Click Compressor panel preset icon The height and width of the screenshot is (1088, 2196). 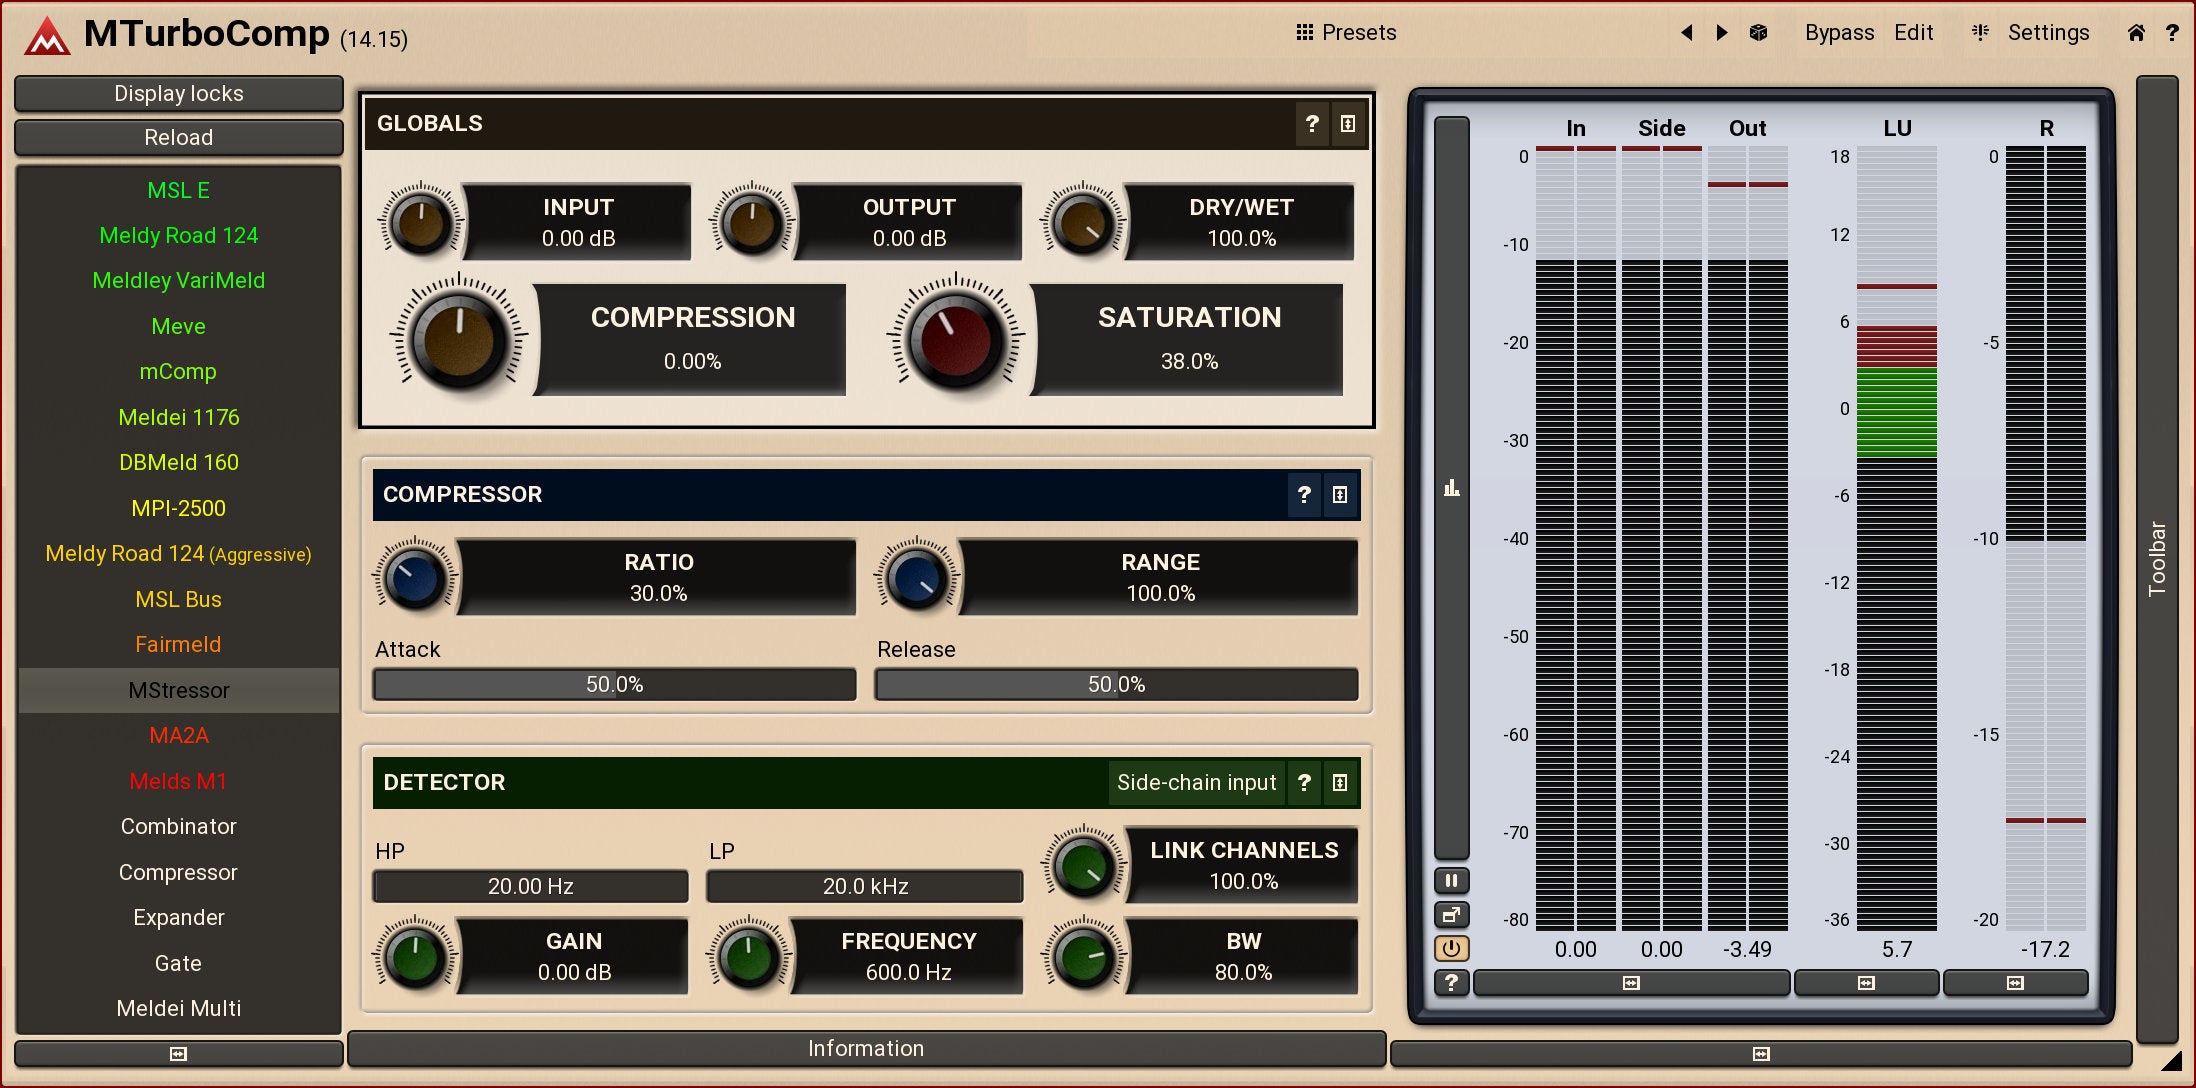pyautogui.click(x=1340, y=495)
